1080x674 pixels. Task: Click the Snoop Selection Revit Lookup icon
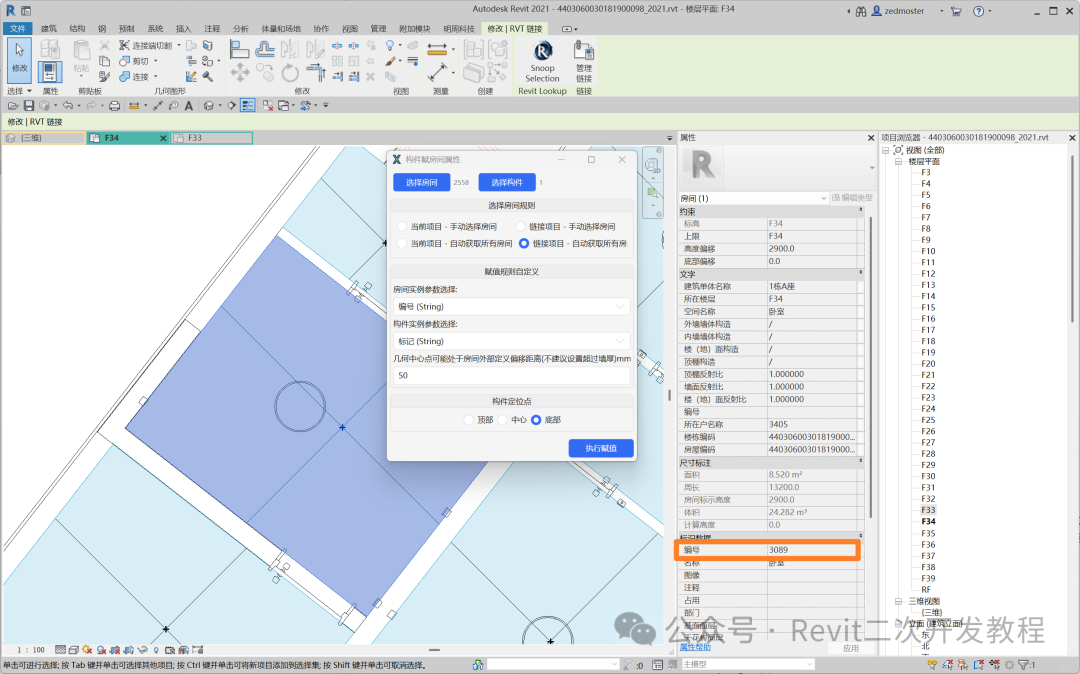point(542,62)
